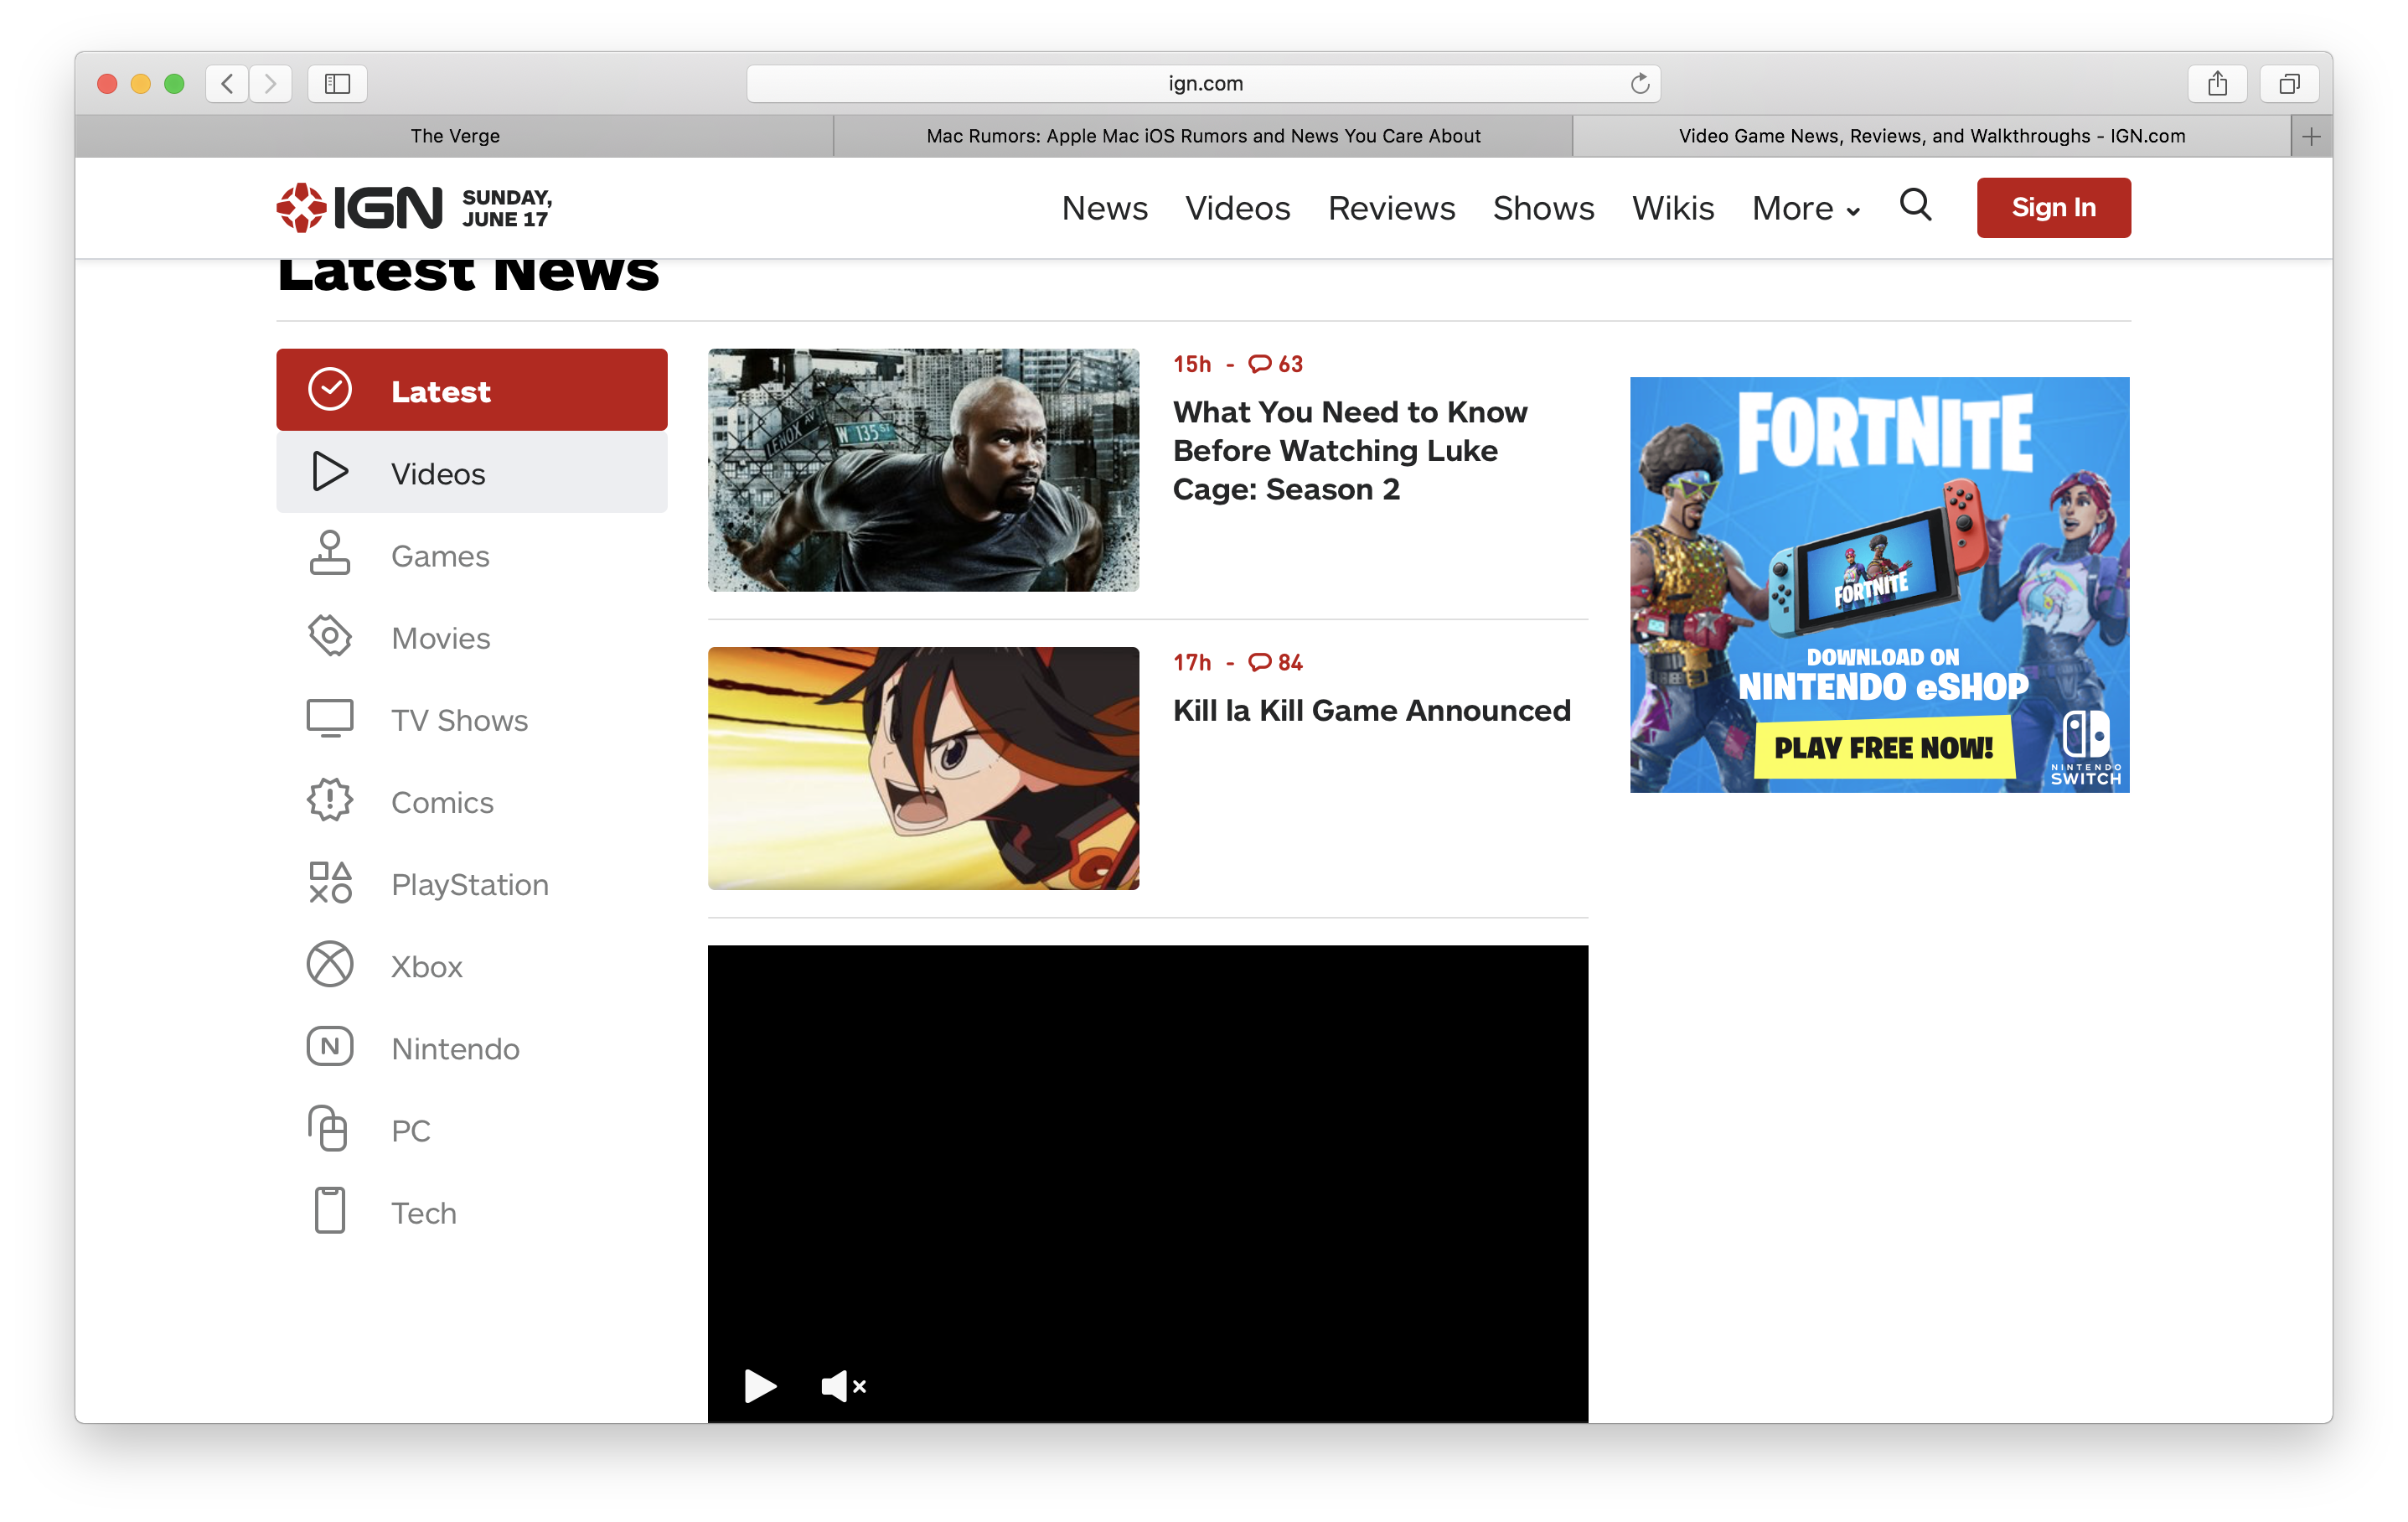Click the IGN logo in the header
The height and width of the screenshot is (1522, 2408).
pyautogui.click(x=359, y=207)
